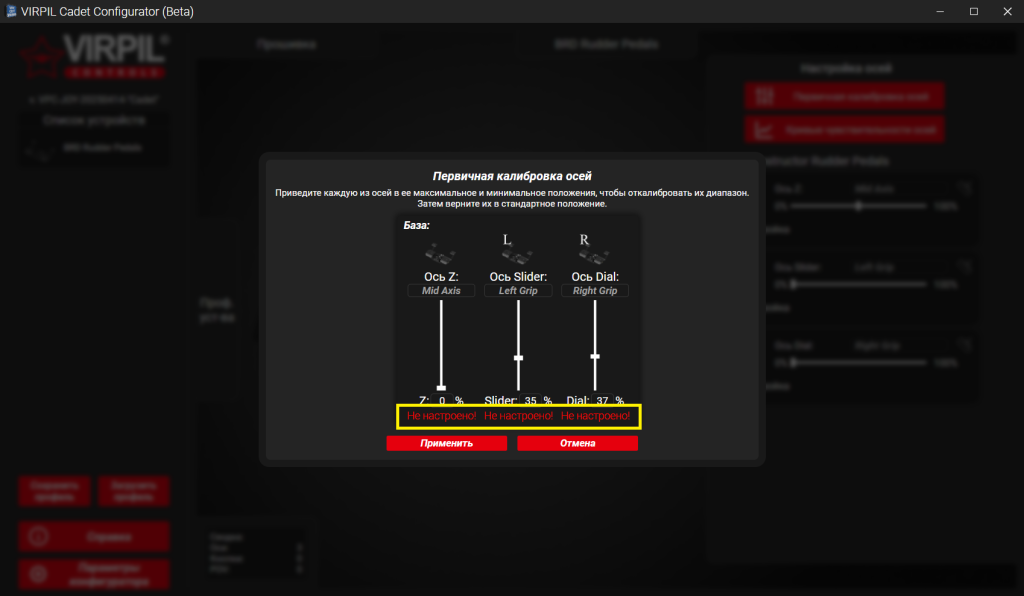Click the Загрузить профиль button
The height and width of the screenshot is (596, 1024).
134,491
